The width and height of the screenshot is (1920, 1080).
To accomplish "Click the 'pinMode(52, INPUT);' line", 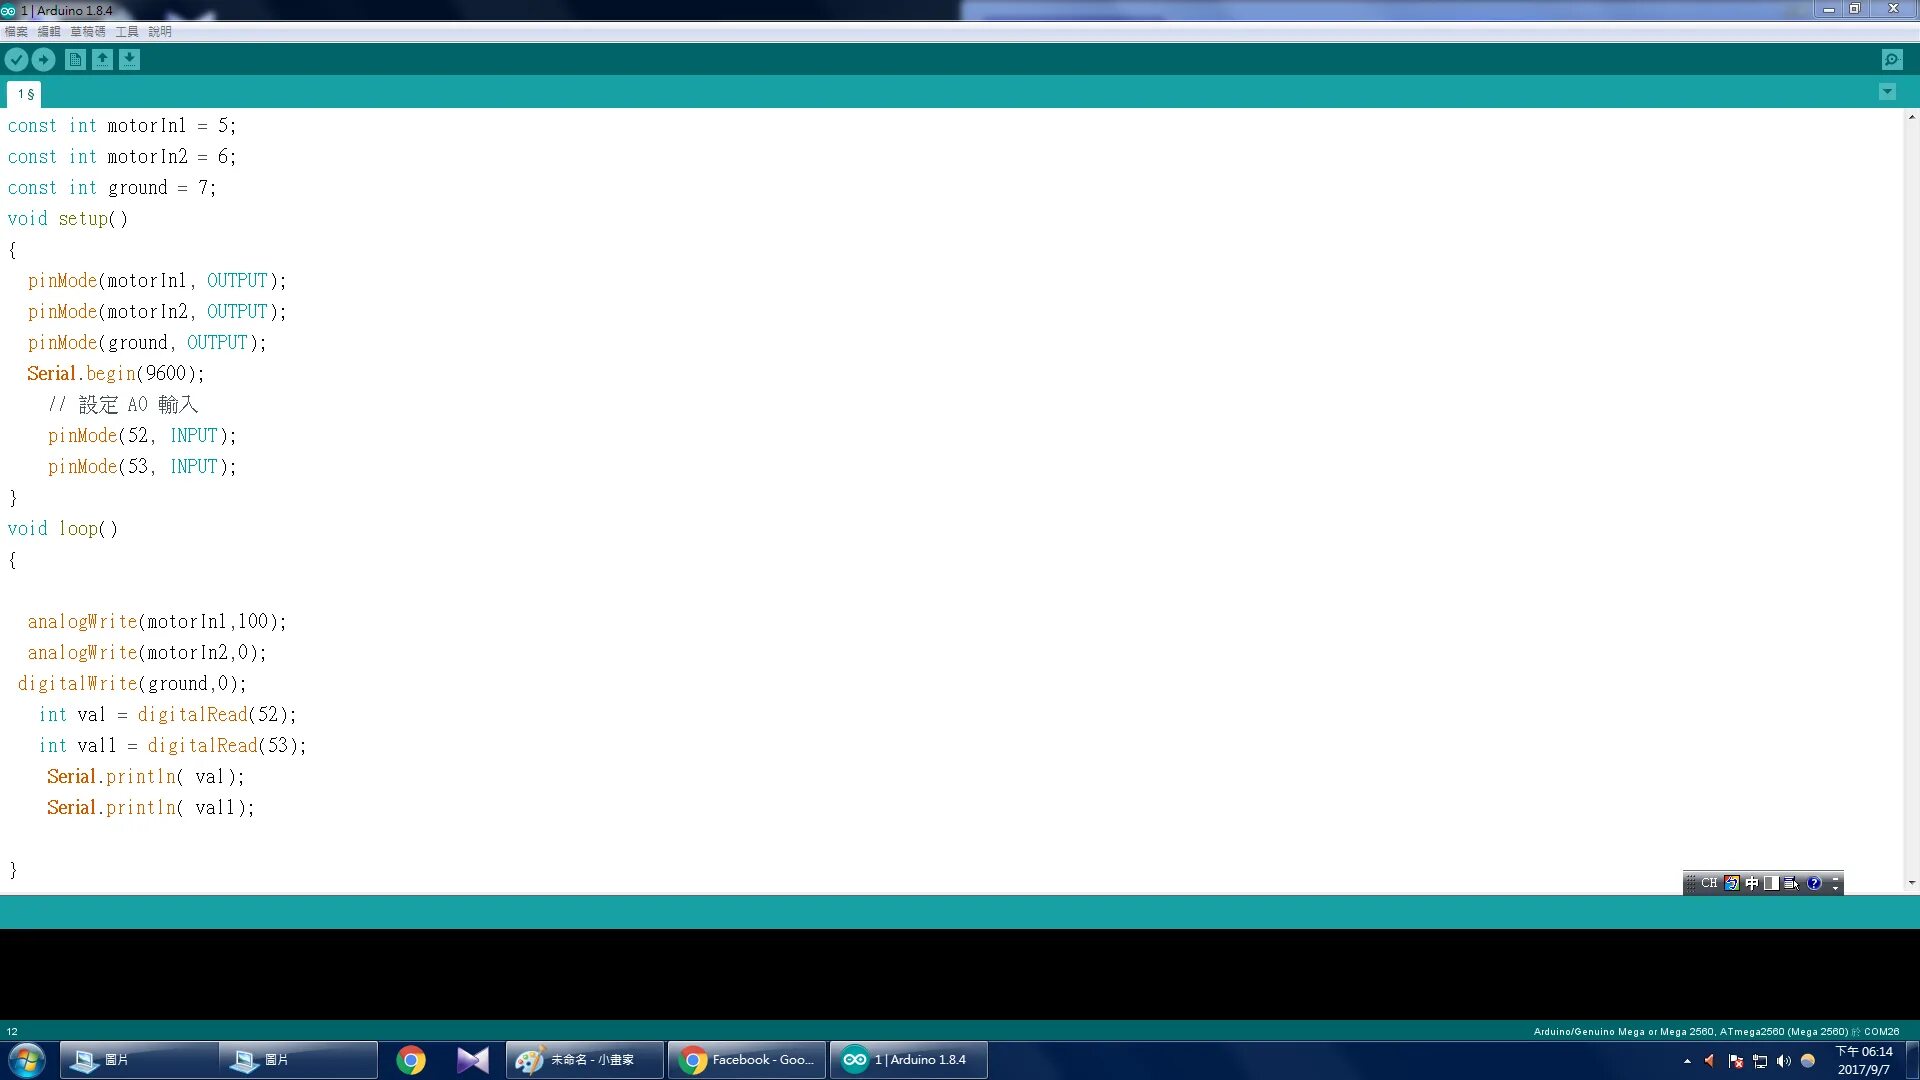I will tap(142, 436).
